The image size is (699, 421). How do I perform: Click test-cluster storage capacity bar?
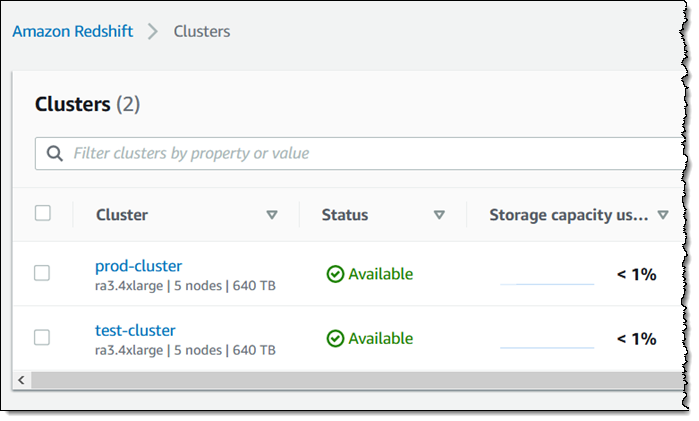pos(546,347)
